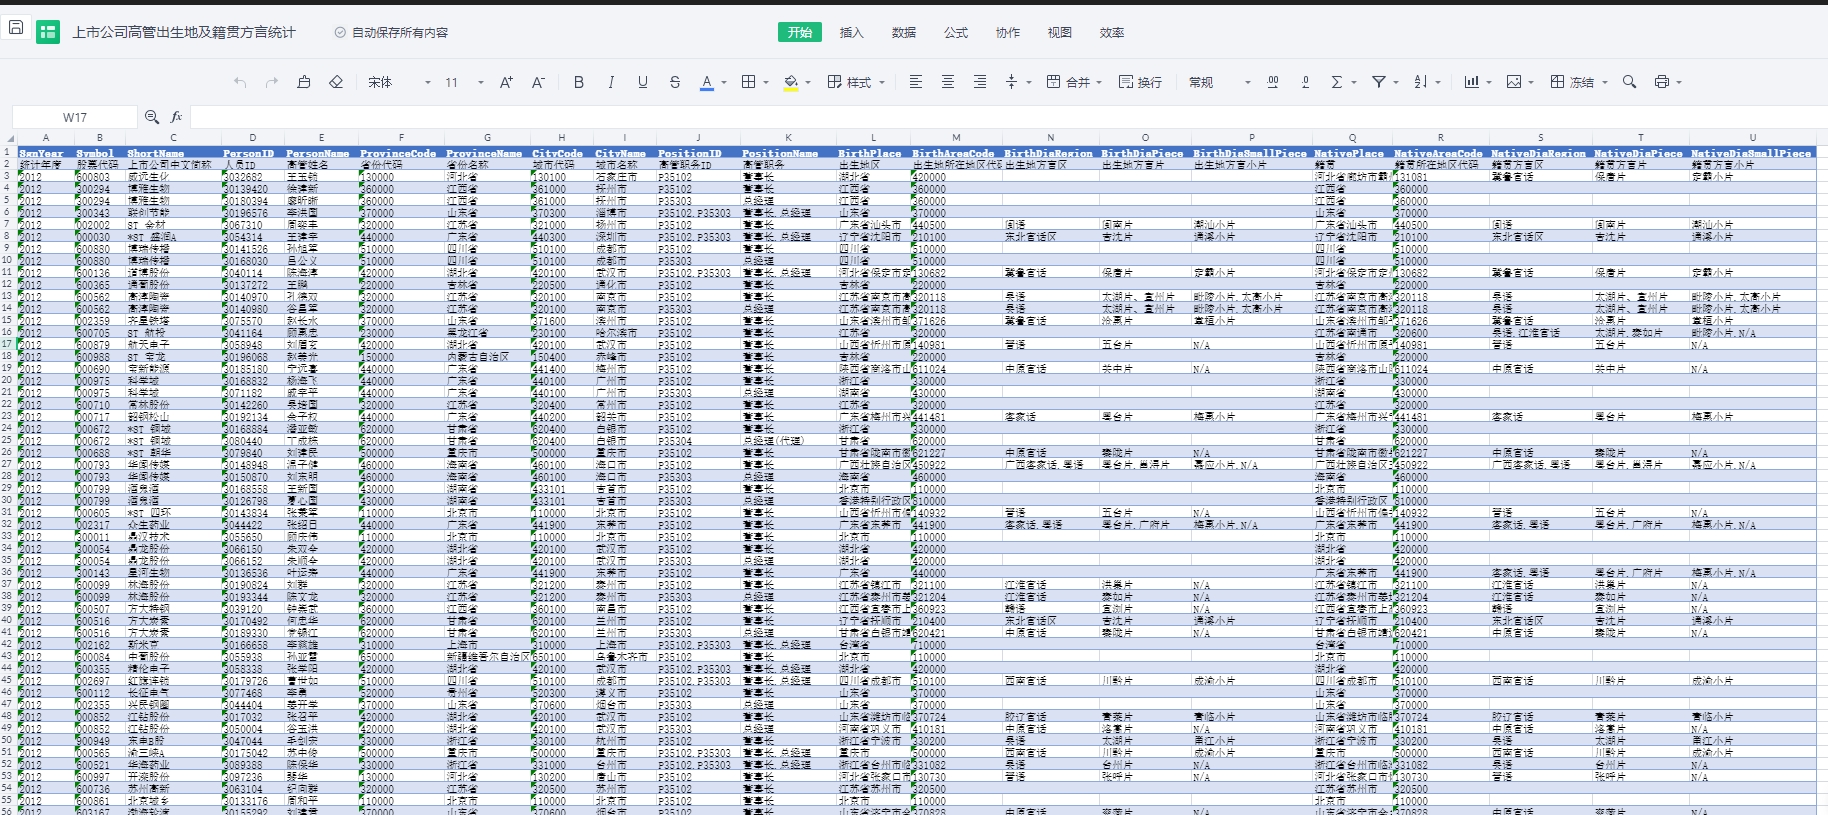Click the document title 上市公司高管出生地及籍贯方言统计
Image resolution: width=1828 pixels, height=815 pixels.
pos(184,32)
